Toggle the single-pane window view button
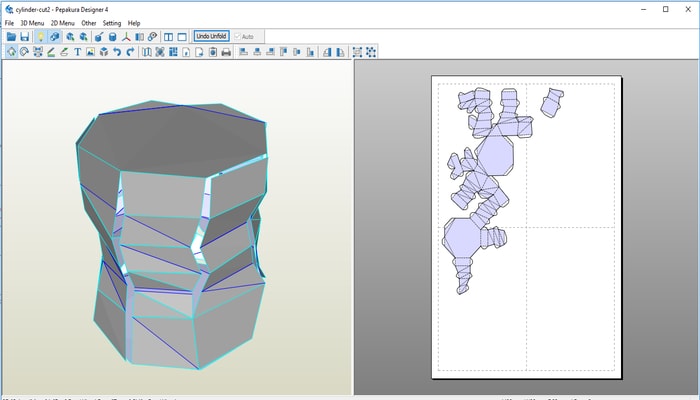This screenshot has width=700, height=400. coord(181,36)
